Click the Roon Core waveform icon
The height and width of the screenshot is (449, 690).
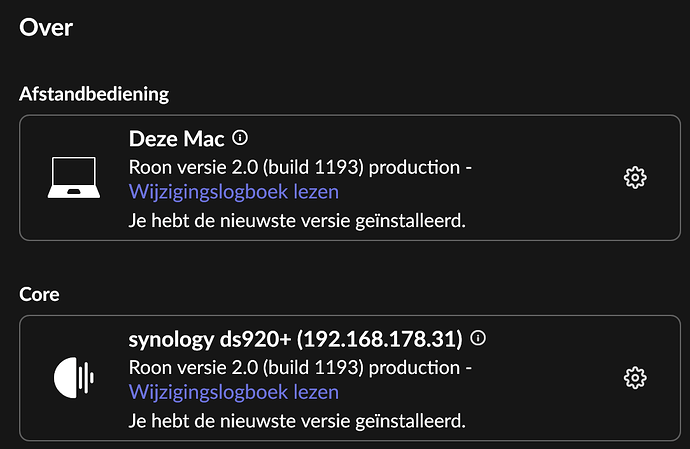[x=74, y=378]
